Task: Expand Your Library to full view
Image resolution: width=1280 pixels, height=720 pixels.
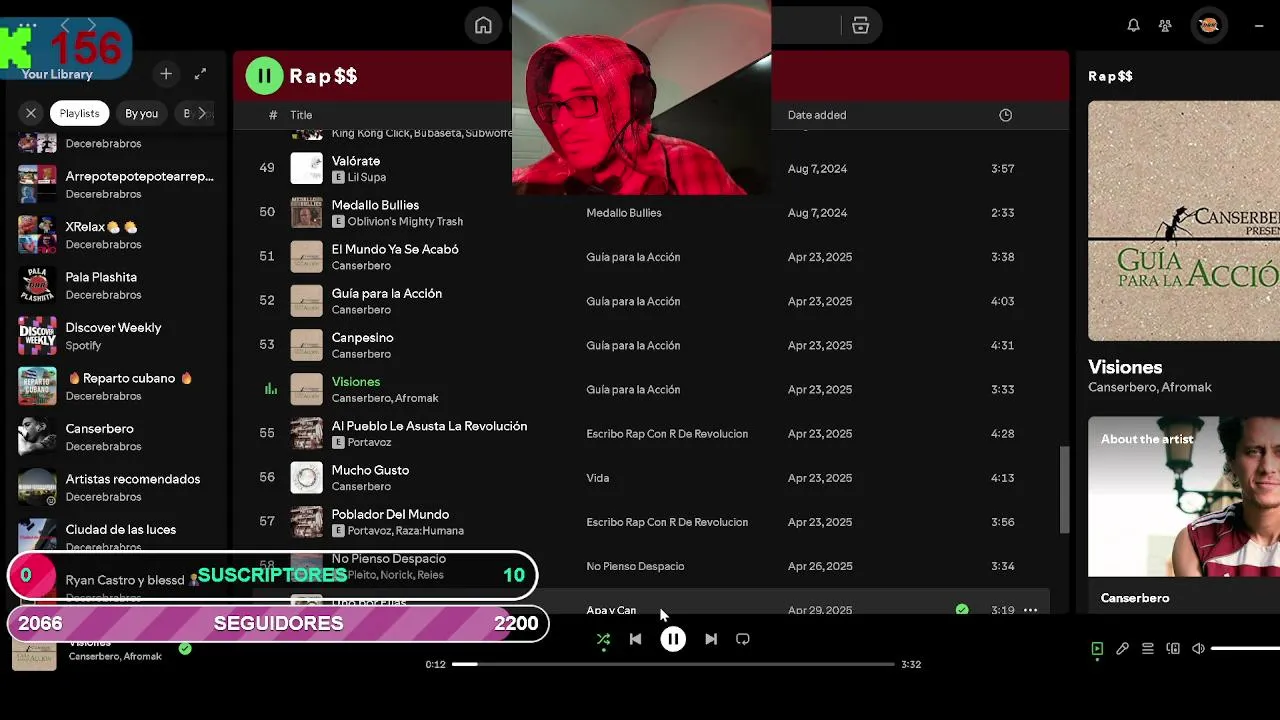Action: coord(200,74)
